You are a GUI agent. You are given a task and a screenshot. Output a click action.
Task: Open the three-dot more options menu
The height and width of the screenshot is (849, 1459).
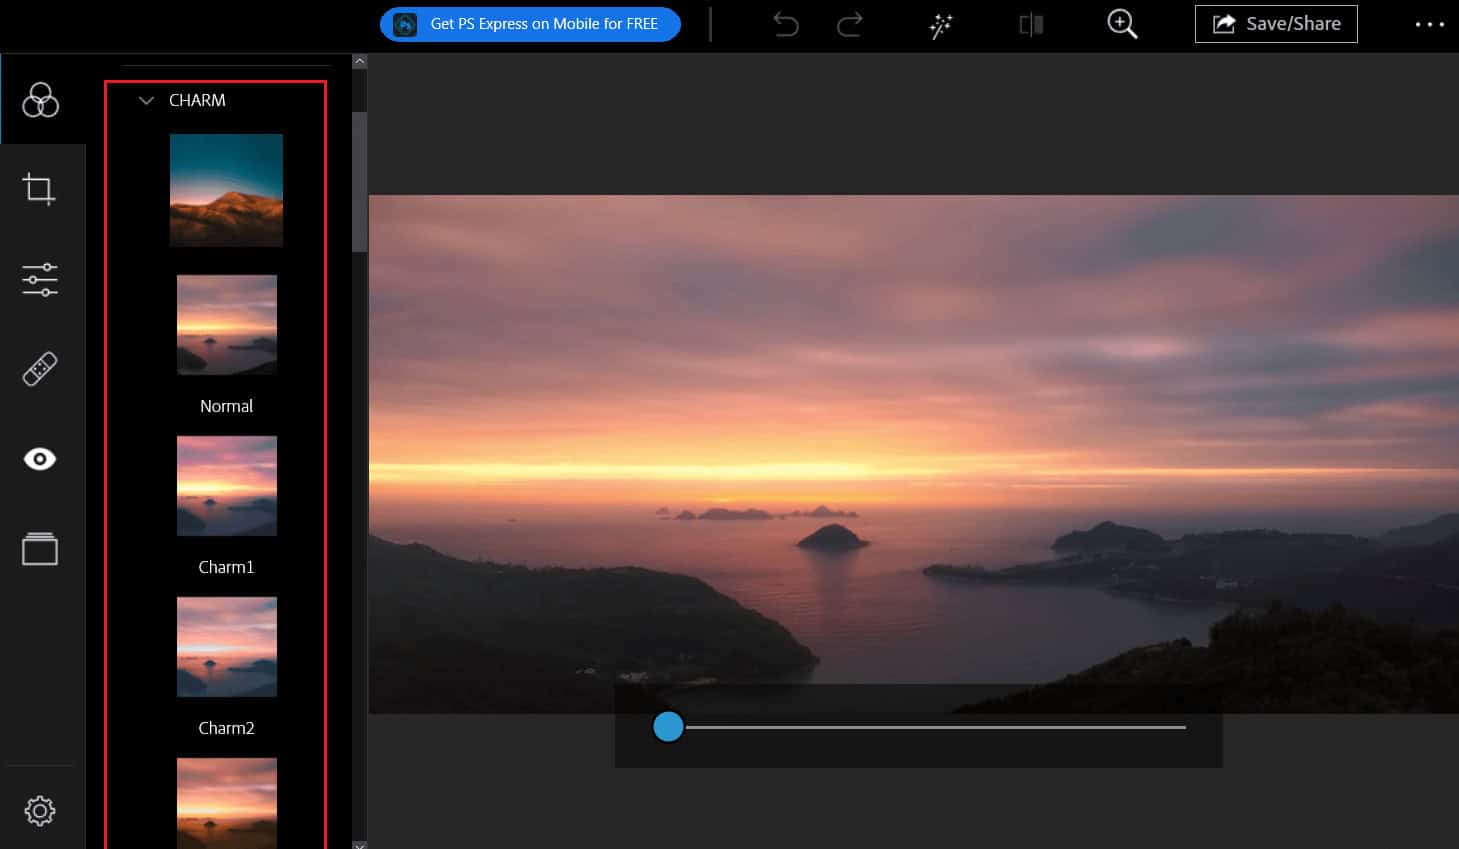pos(1429,24)
